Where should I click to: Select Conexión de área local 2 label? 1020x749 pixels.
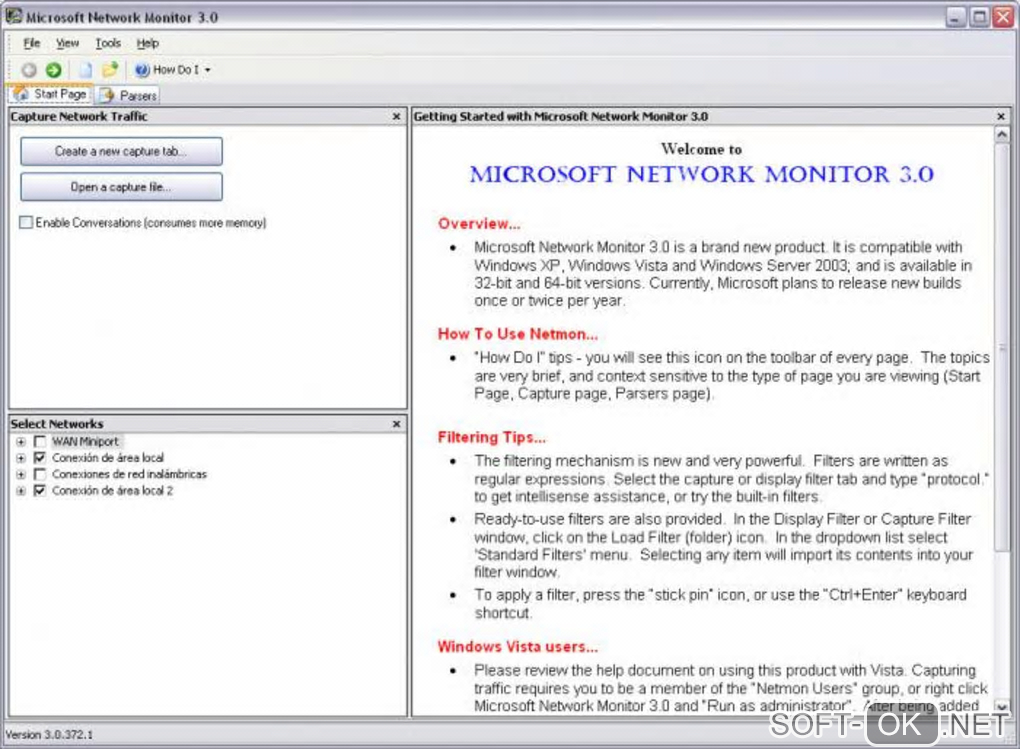pos(113,491)
